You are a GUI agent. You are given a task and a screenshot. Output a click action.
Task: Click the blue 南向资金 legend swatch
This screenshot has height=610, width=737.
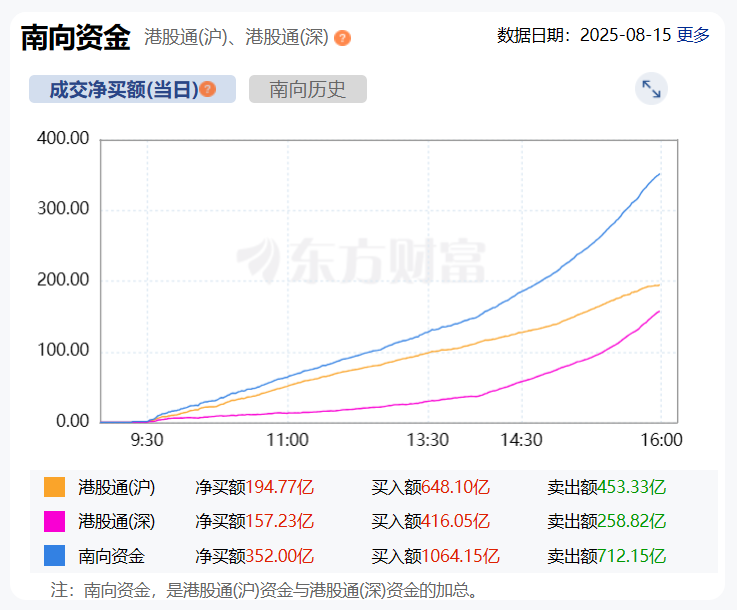click(x=54, y=556)
